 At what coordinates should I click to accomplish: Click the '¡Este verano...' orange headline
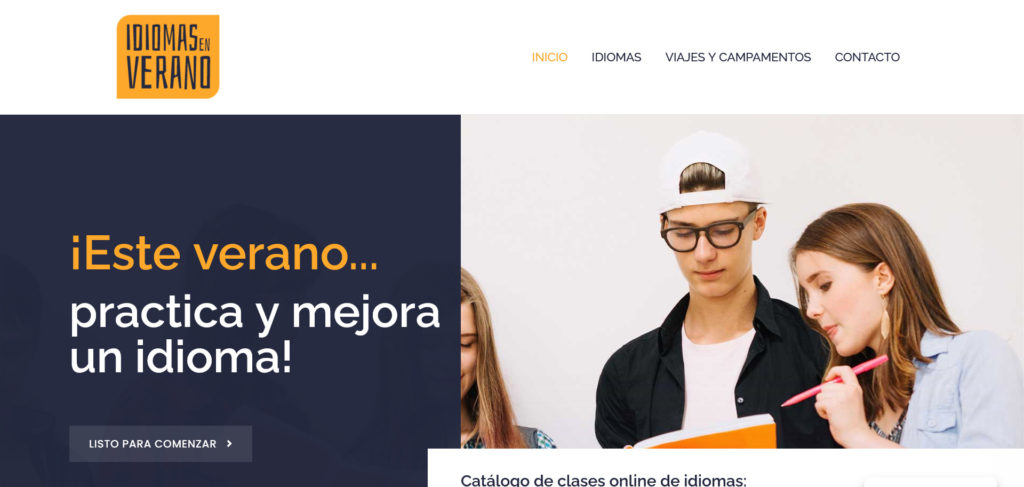pos(224,255)
